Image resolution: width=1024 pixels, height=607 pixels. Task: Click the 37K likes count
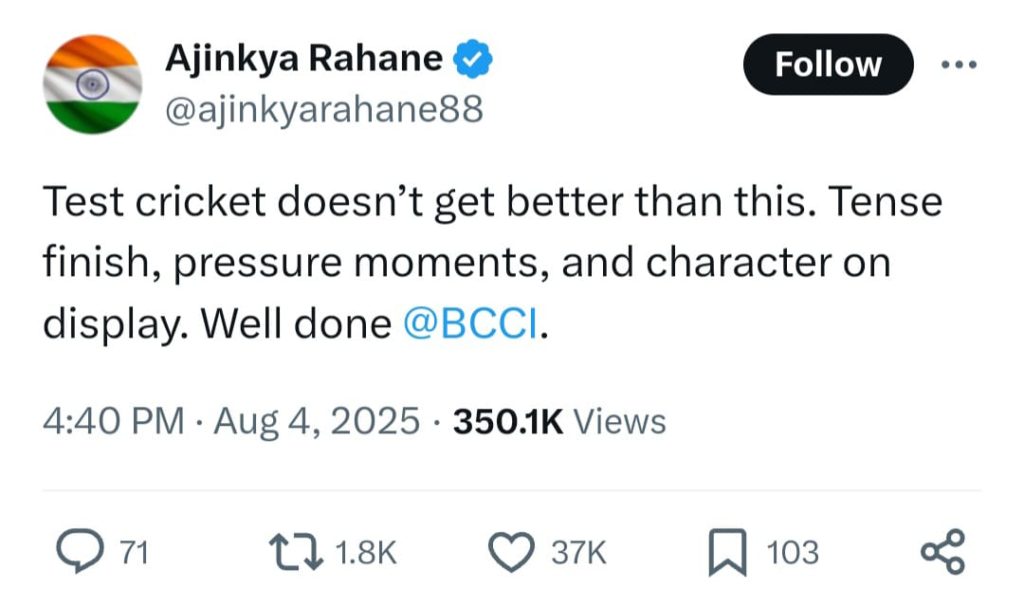tap(579, 553)
